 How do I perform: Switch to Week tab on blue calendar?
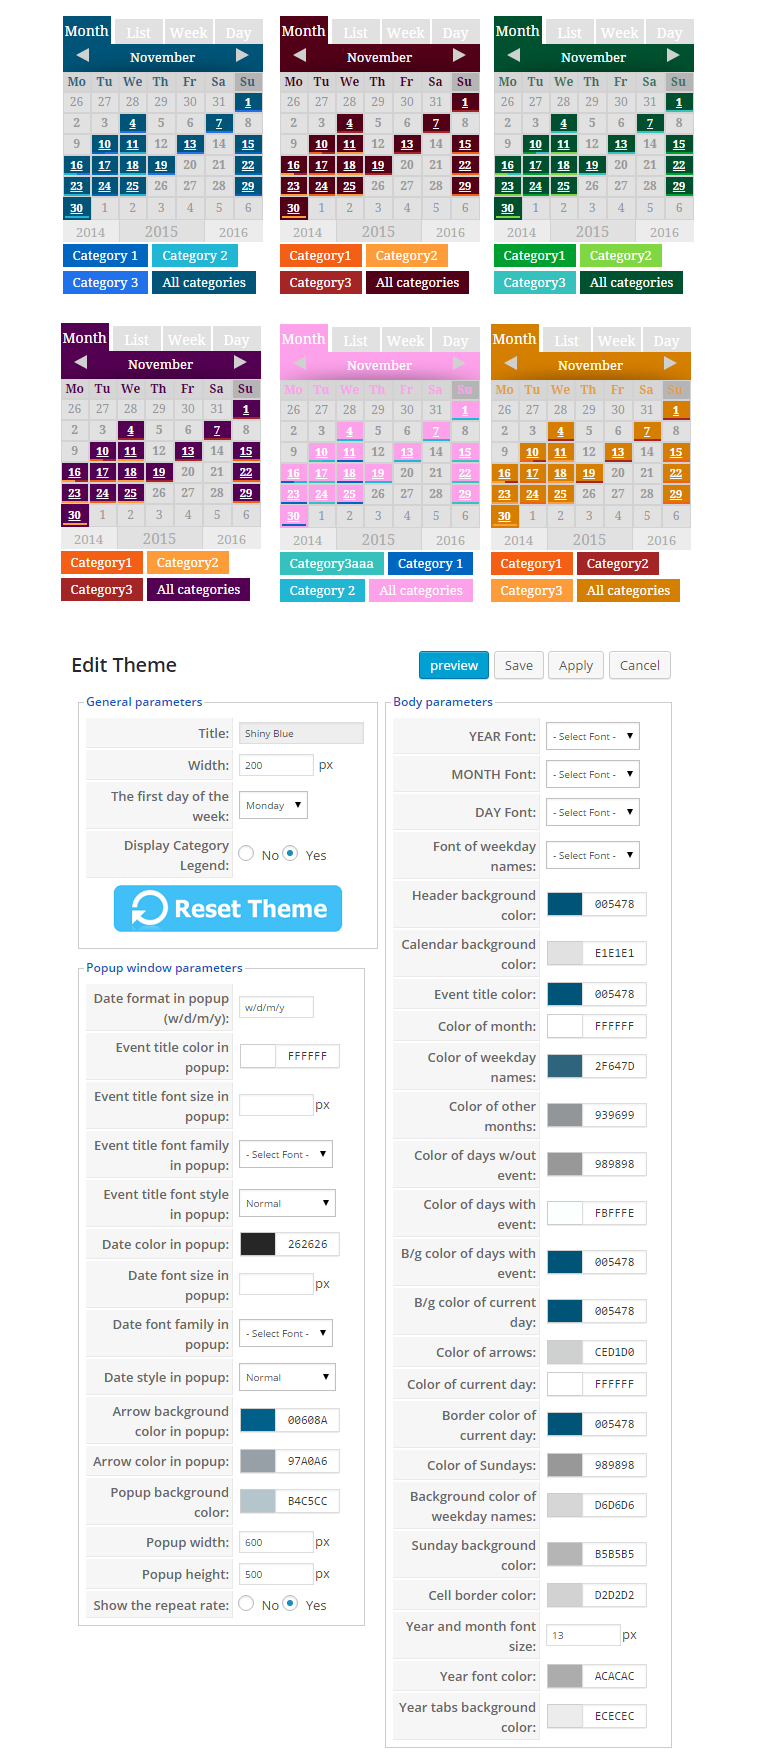tap(188, 33)
